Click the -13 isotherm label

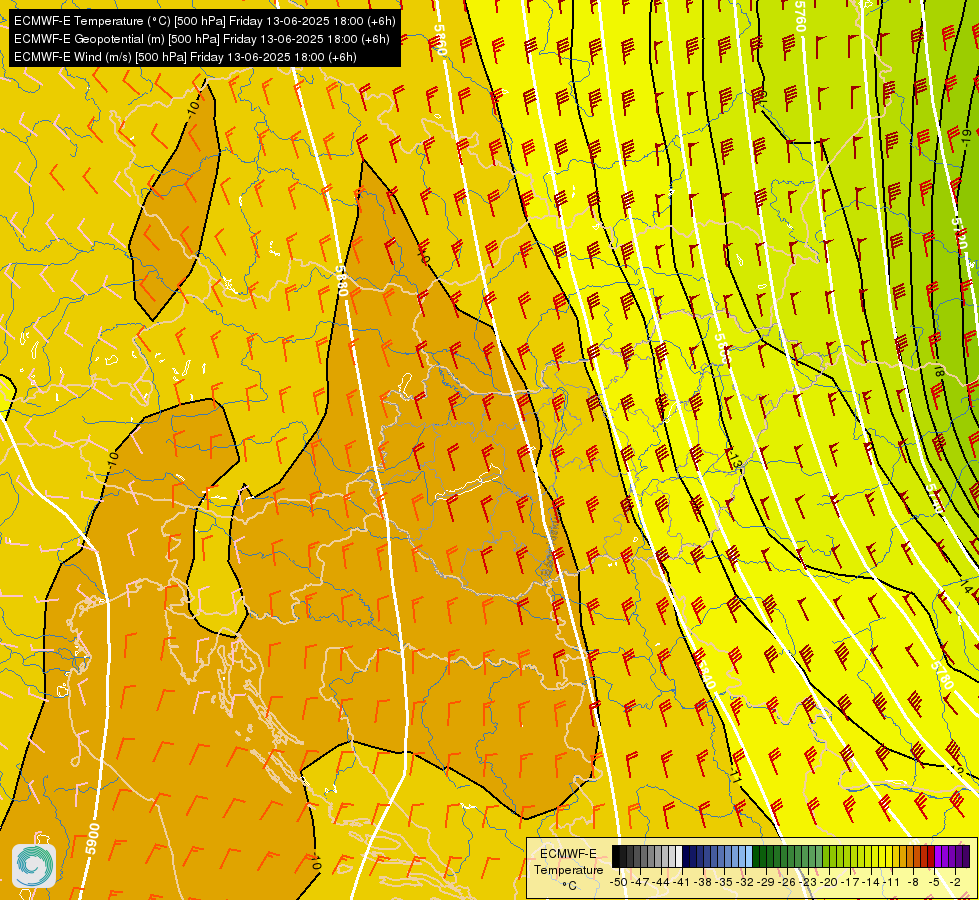tap(735, 461)
